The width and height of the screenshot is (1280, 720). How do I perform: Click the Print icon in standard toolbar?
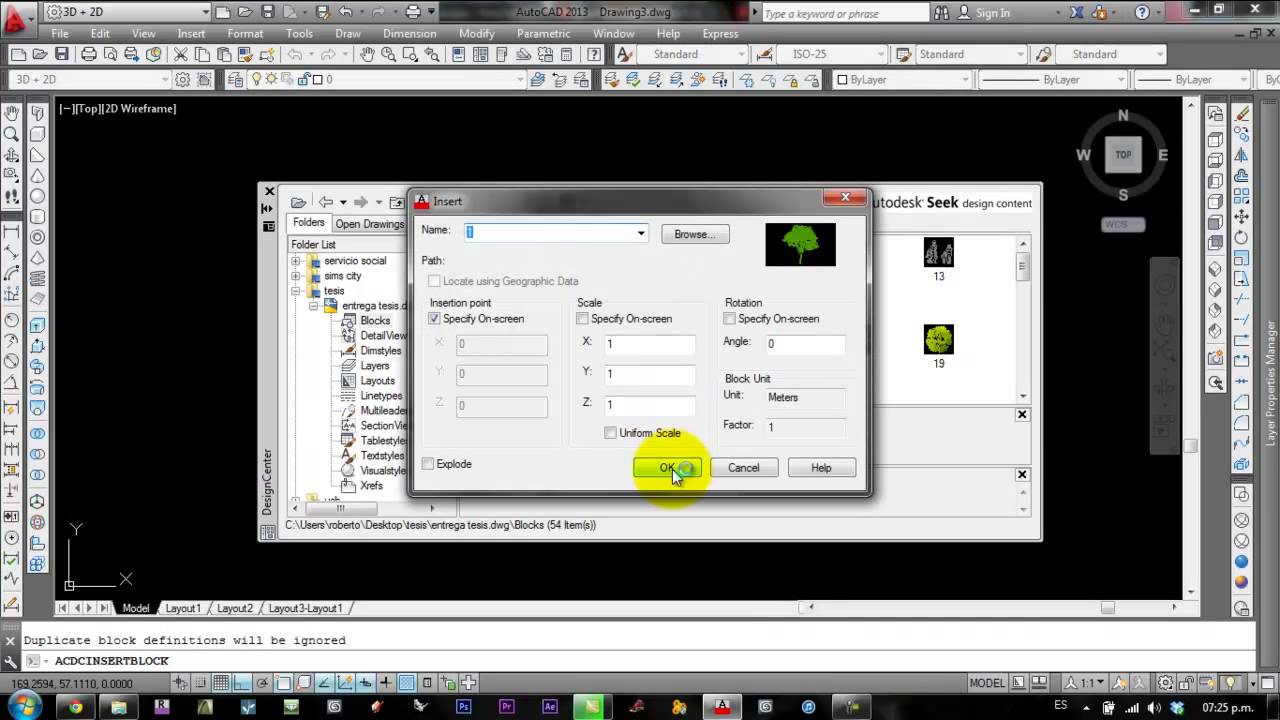[89, 54]
